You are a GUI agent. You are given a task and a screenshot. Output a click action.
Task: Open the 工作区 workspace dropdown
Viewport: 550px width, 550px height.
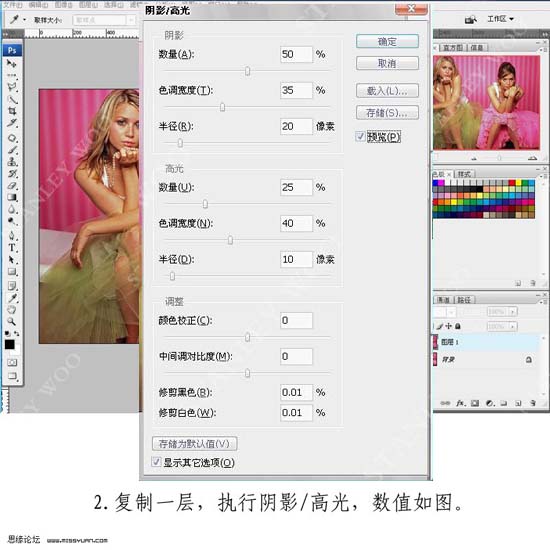(x=500, y=19)
